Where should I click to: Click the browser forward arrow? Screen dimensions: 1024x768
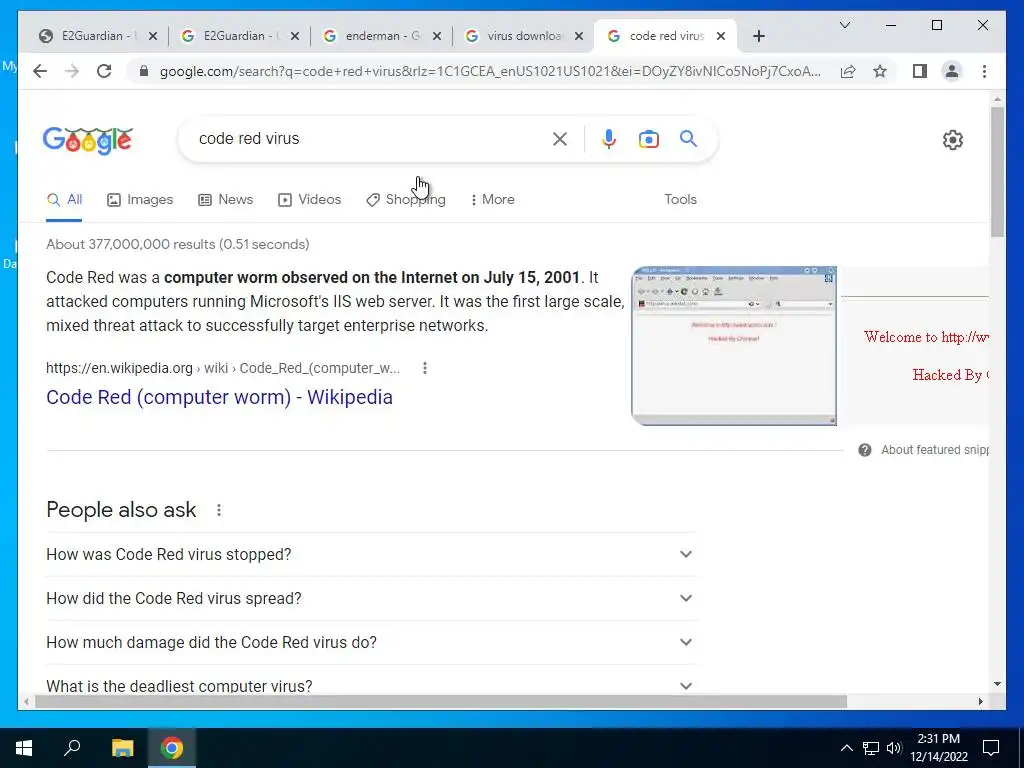[x=72, y=71]
